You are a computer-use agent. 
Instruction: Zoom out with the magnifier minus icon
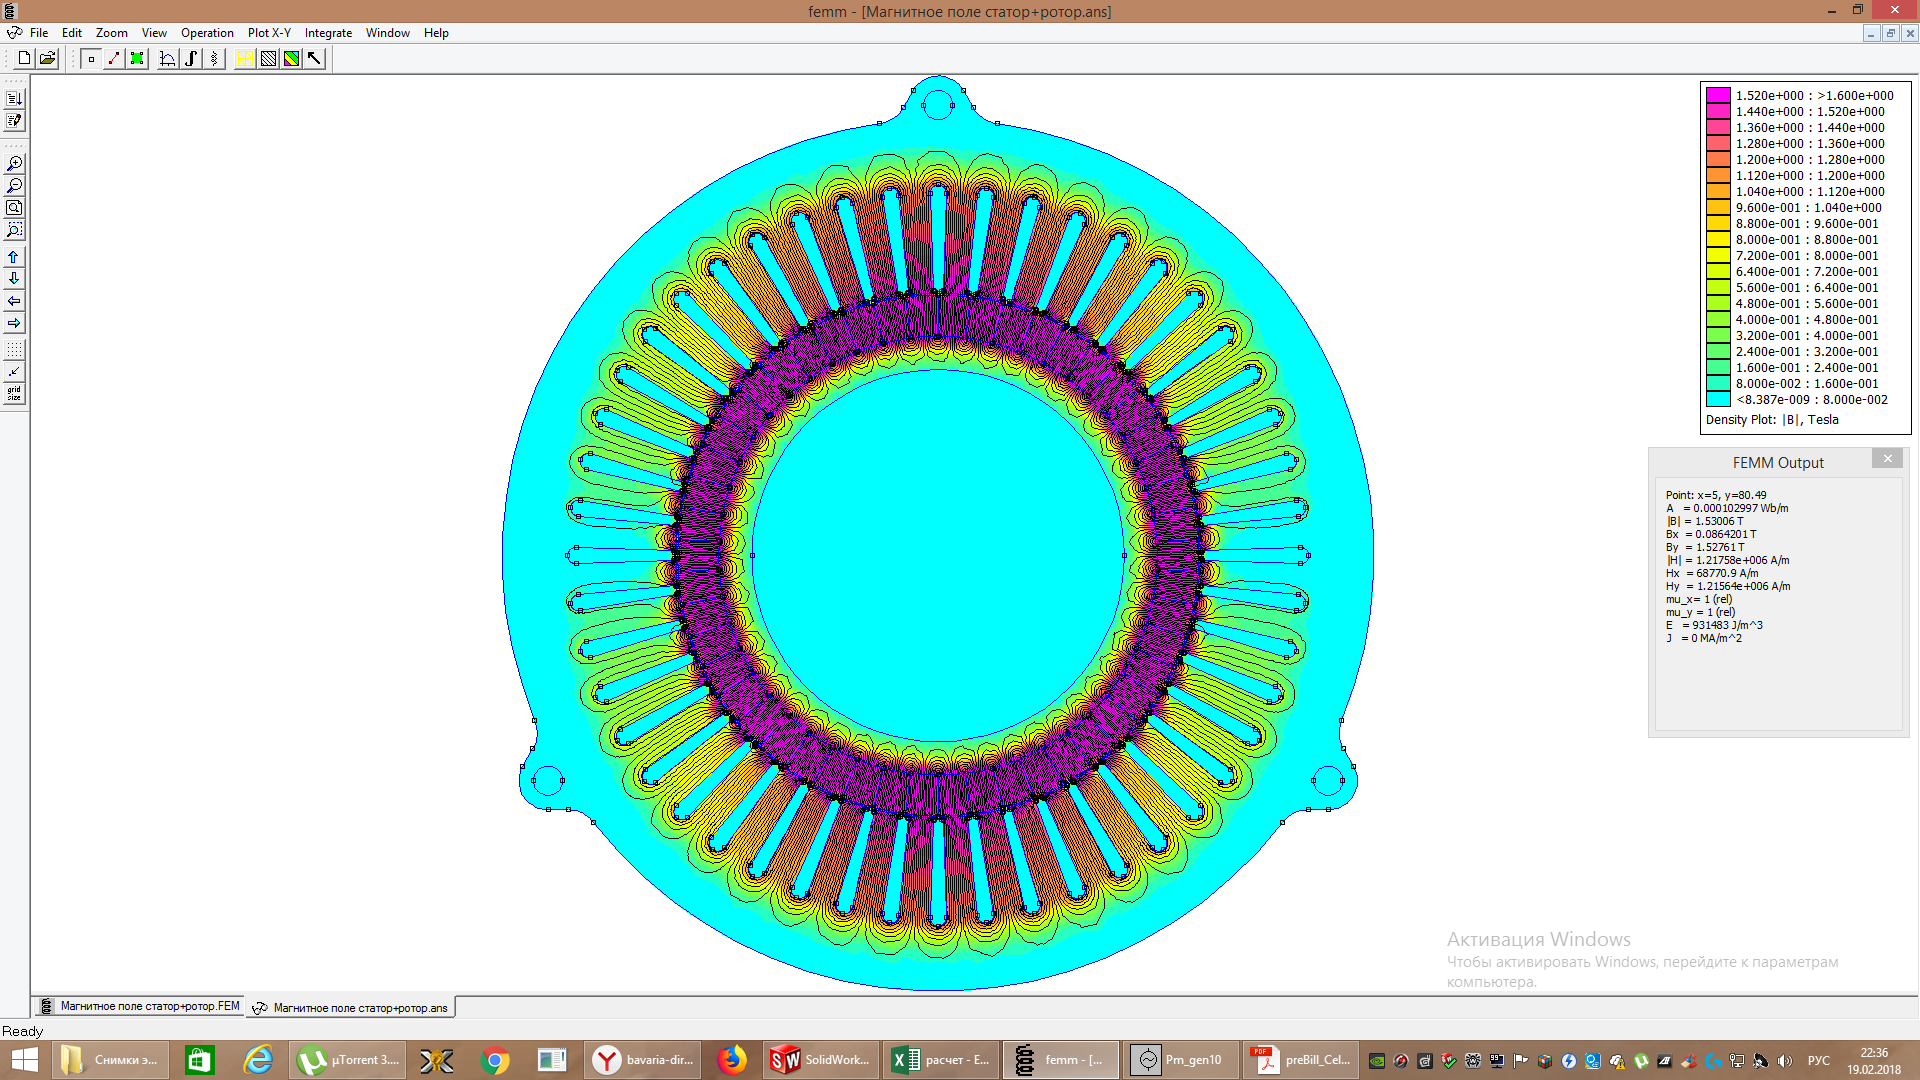(x=14, y=185)
